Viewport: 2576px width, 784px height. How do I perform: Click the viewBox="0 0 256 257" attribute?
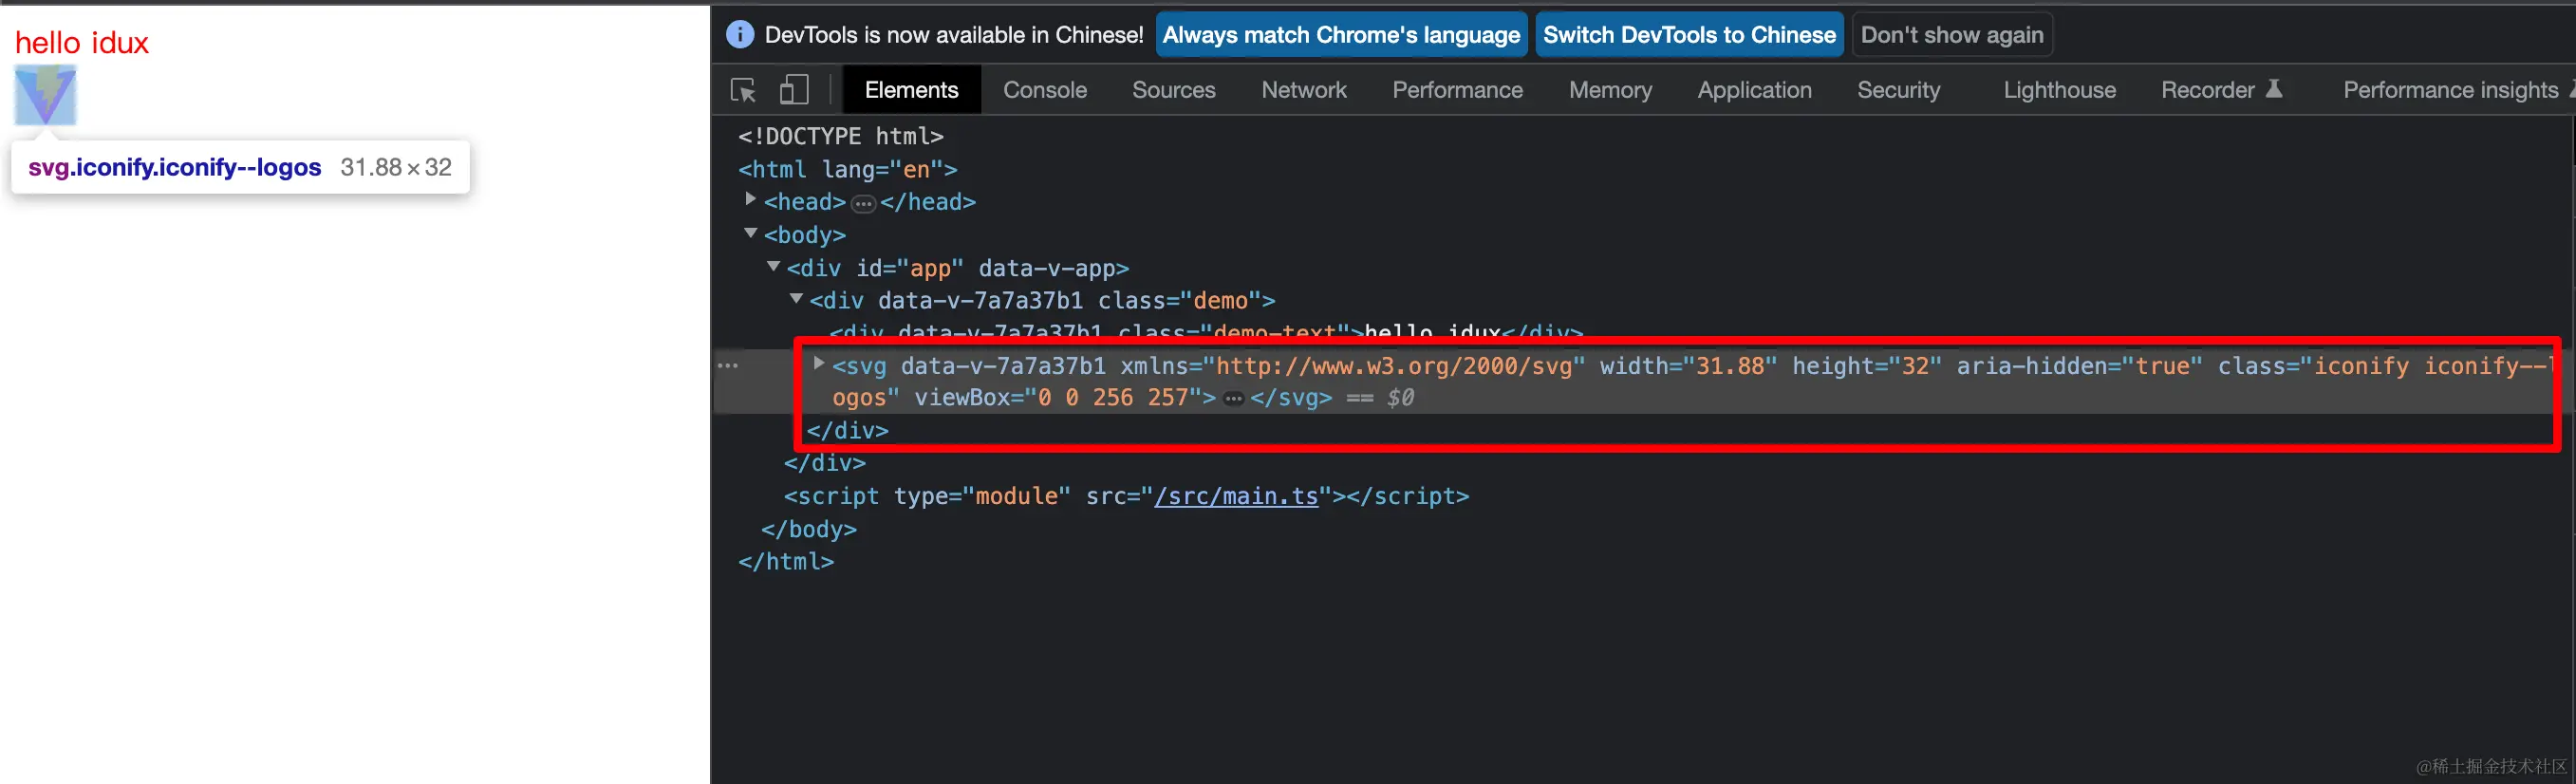click(x=1058, y=398)
